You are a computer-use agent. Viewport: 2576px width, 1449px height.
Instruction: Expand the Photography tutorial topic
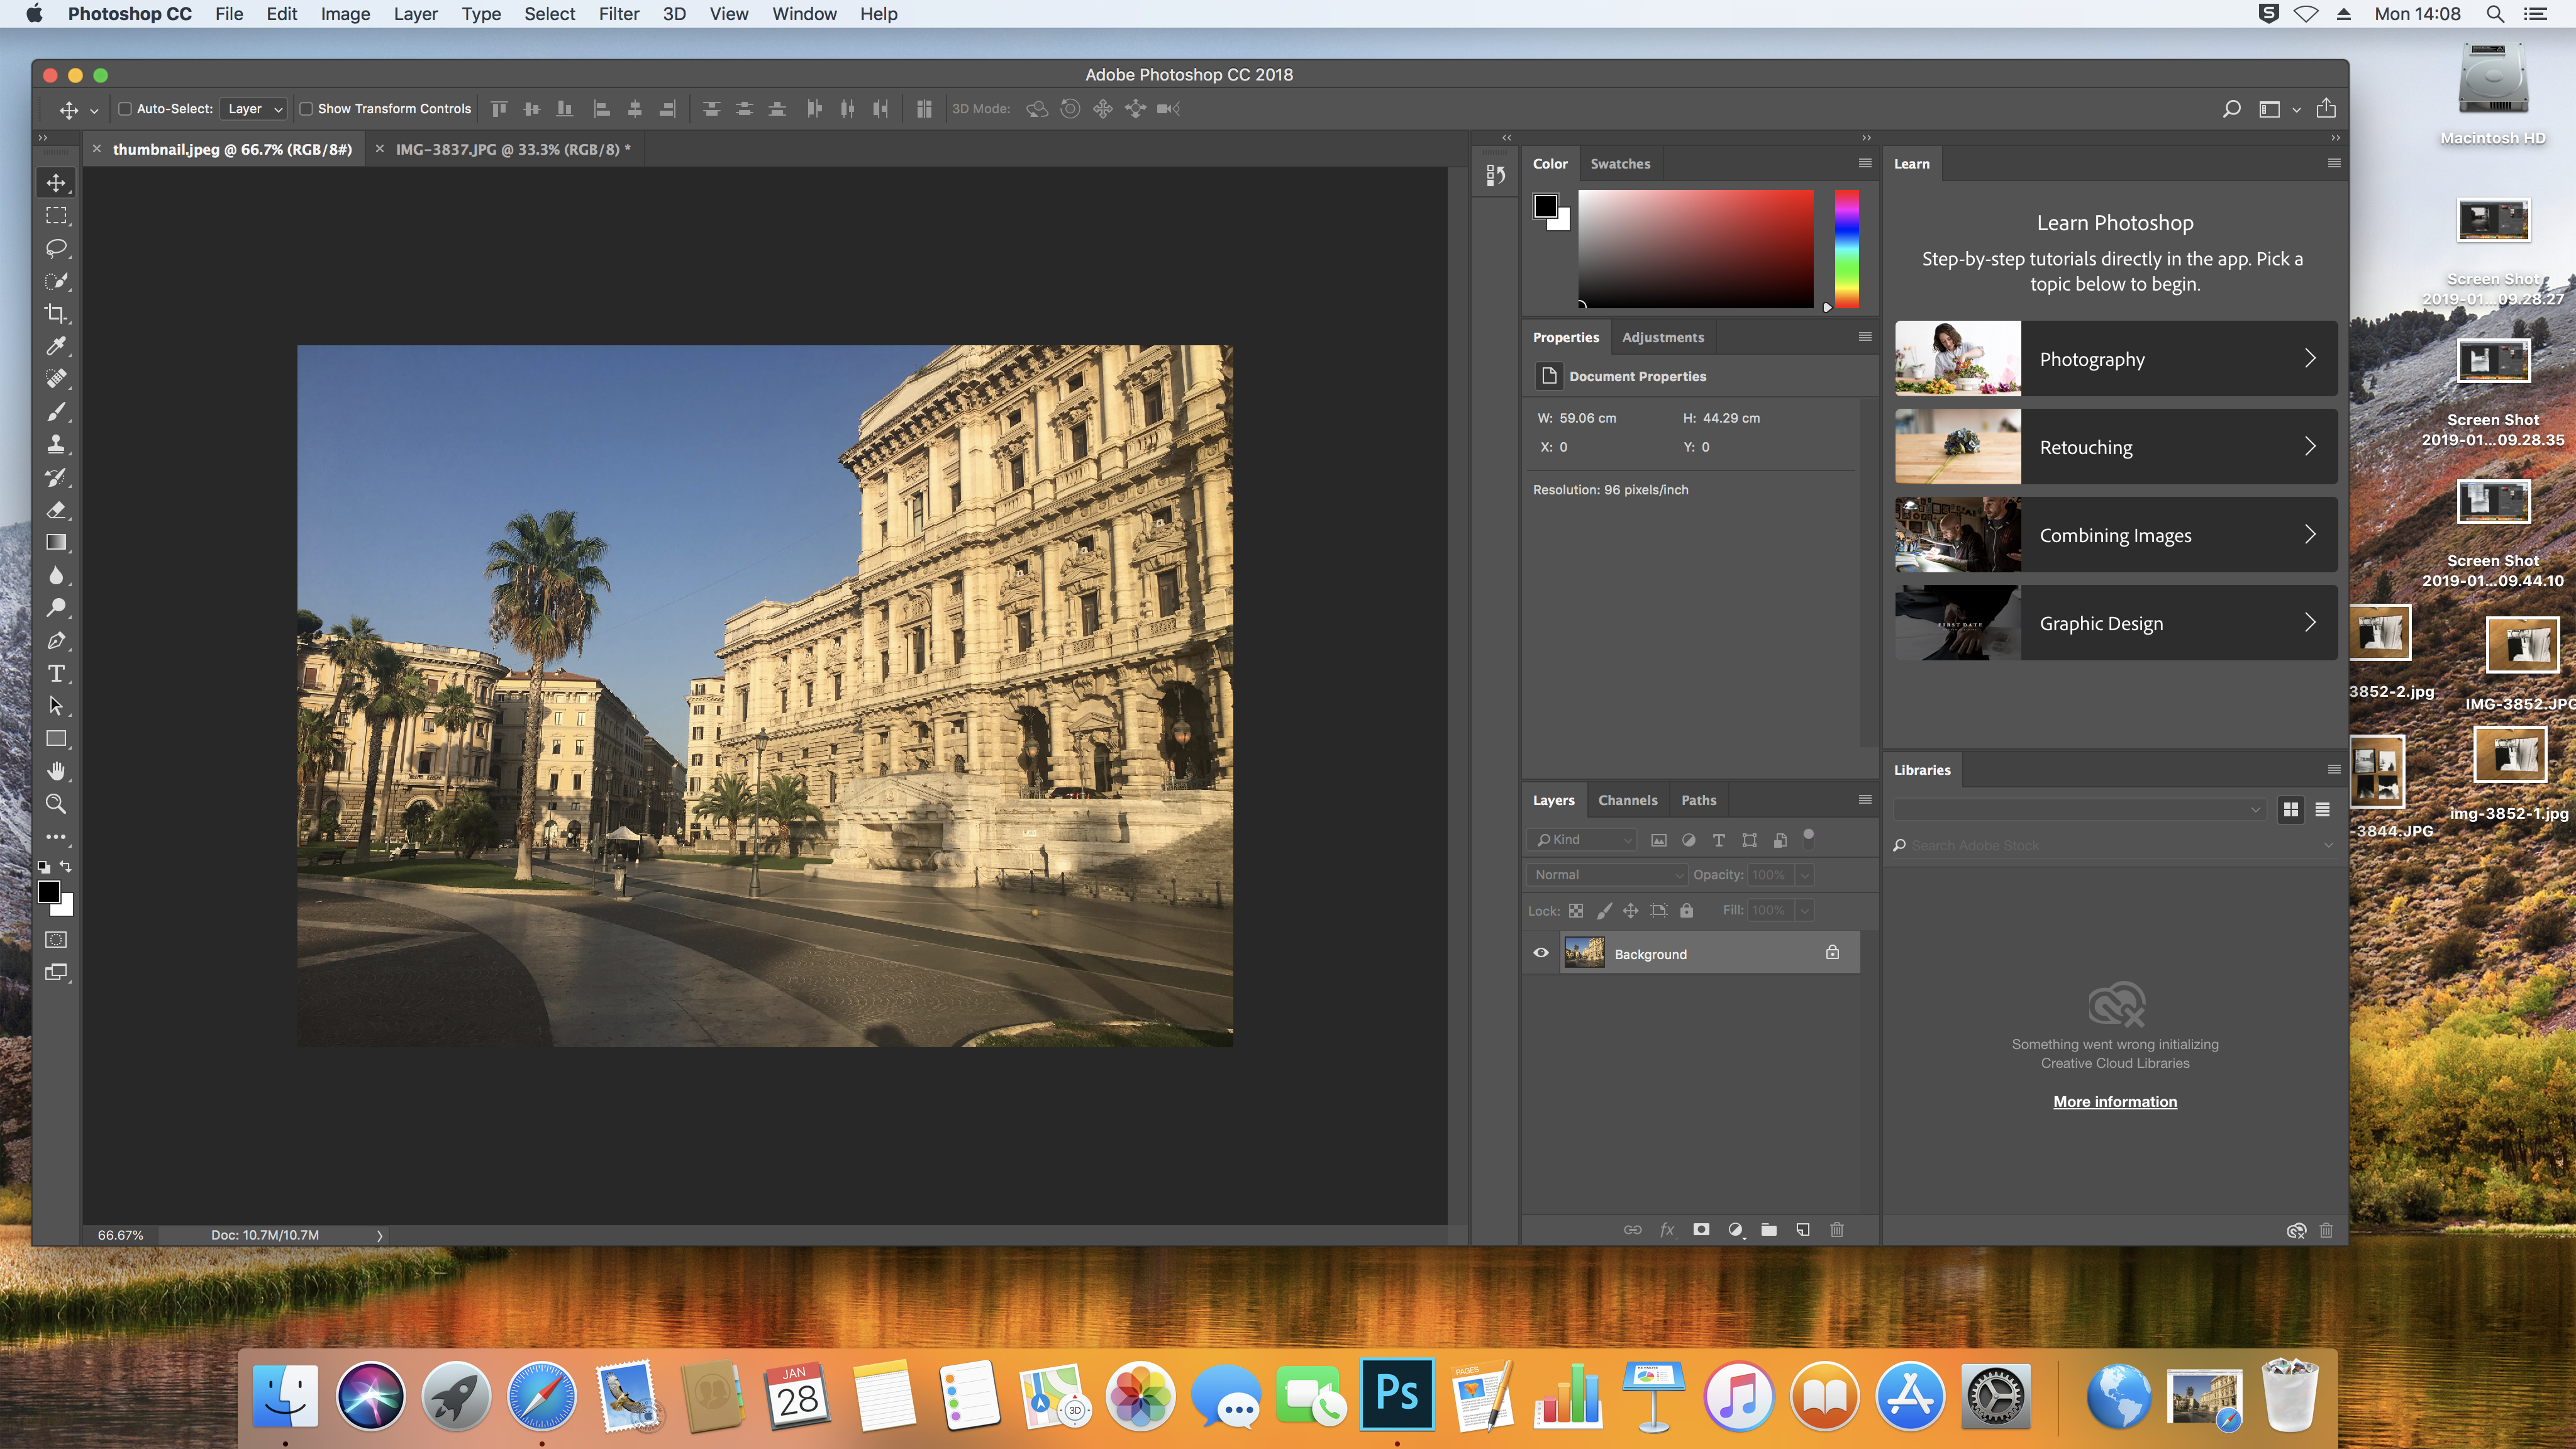coord(2116,359)
